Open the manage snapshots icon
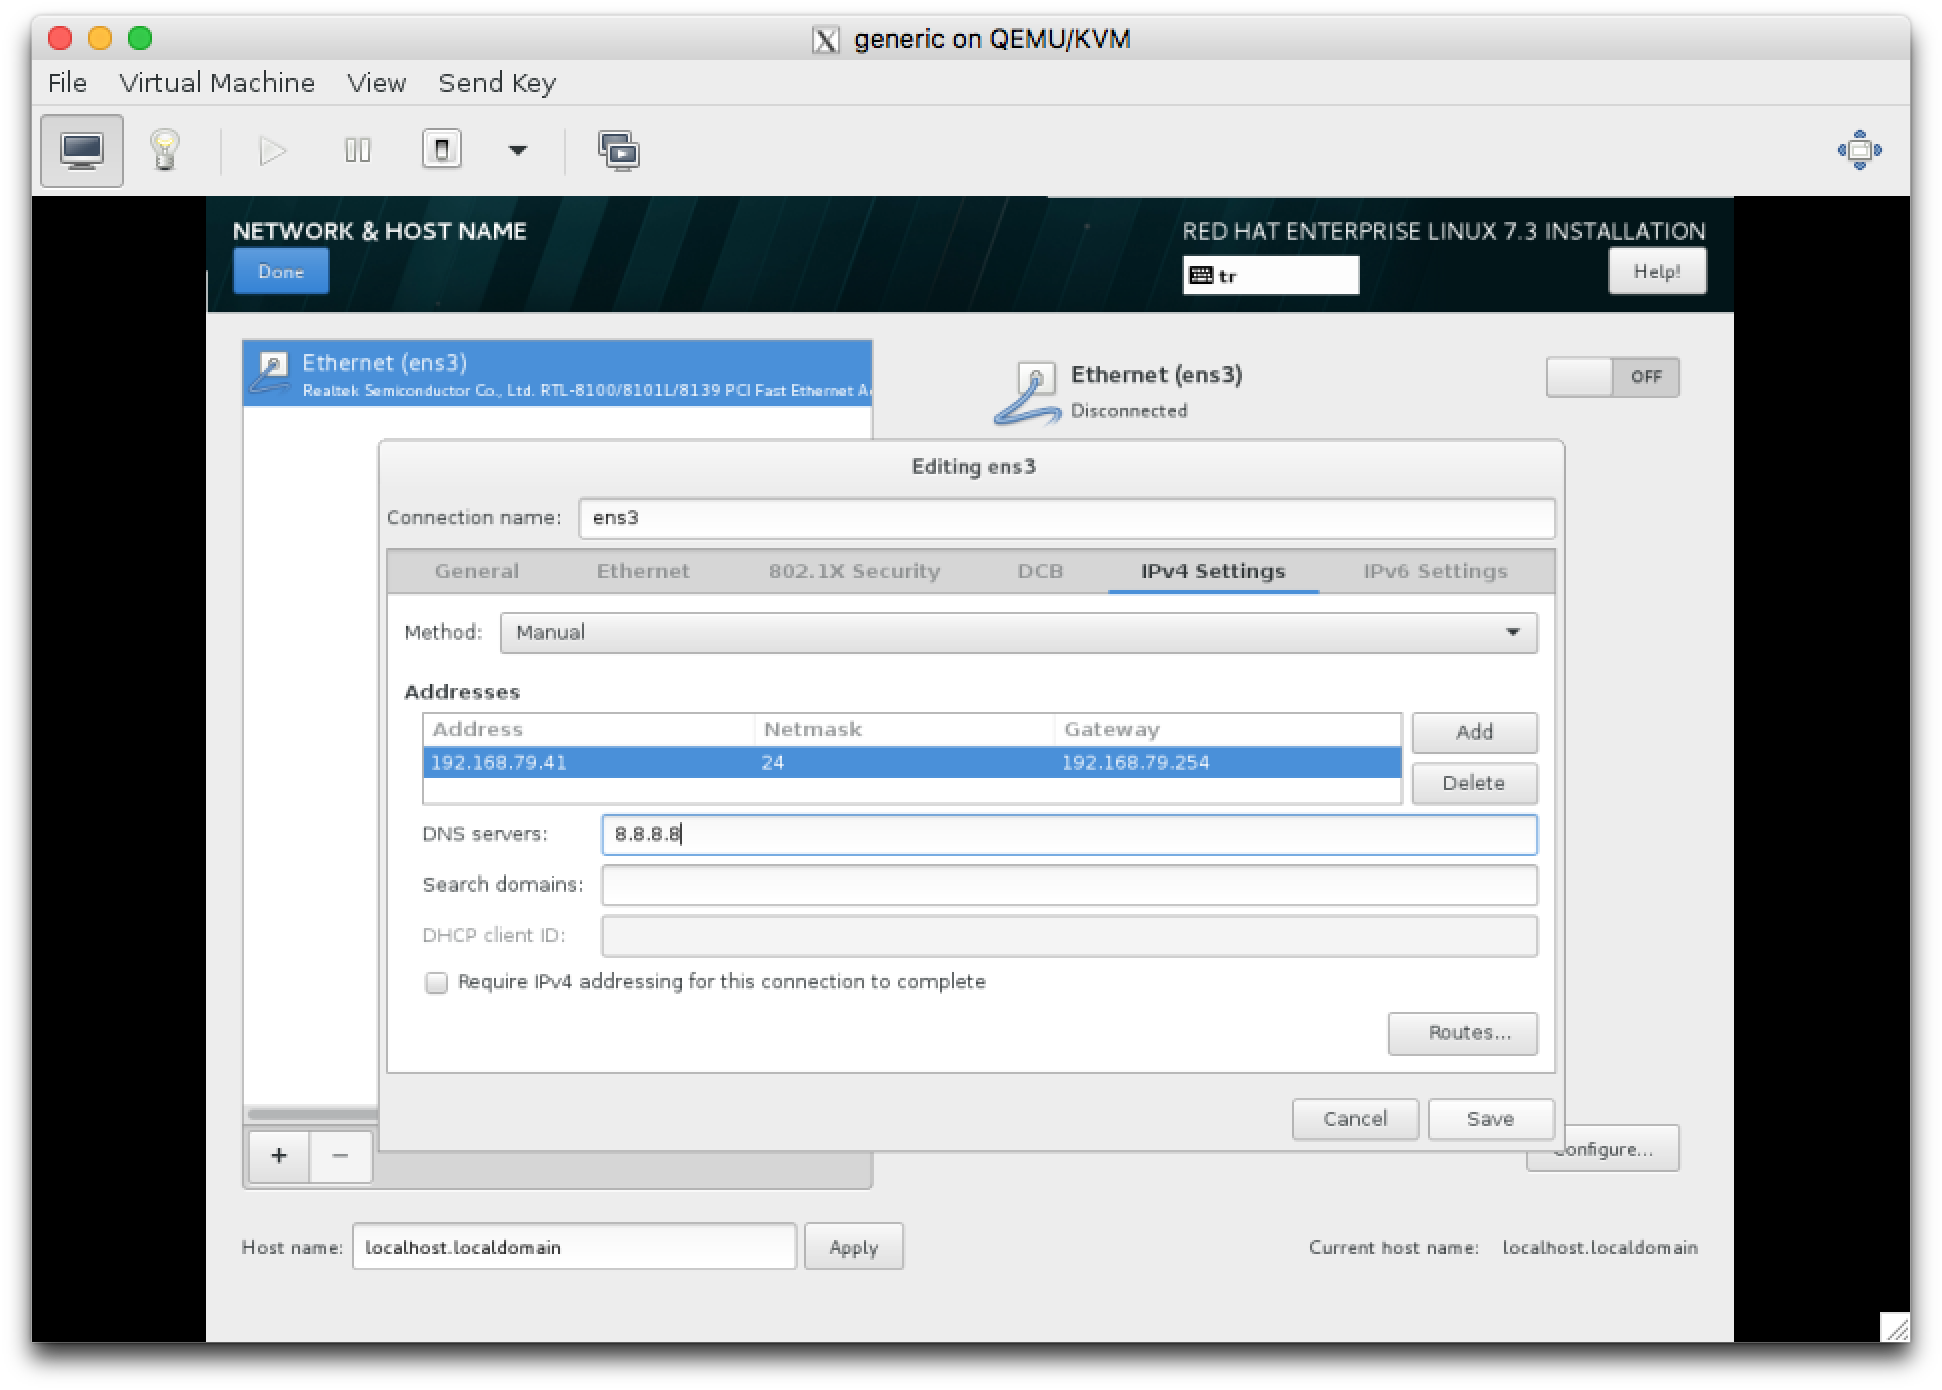 point(619,151)
